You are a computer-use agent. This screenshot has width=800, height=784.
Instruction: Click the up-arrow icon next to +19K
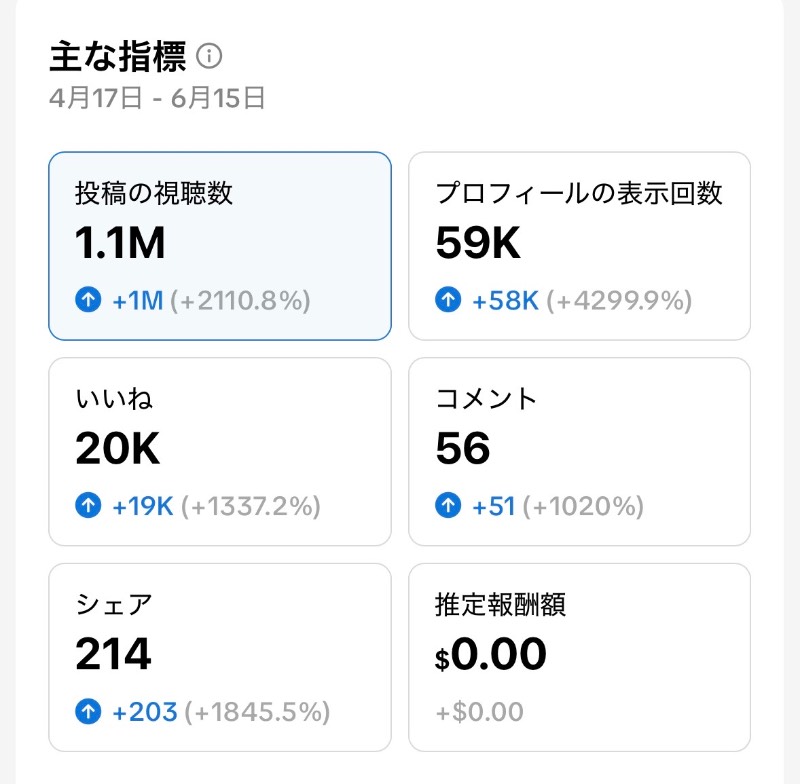[88, 505]
